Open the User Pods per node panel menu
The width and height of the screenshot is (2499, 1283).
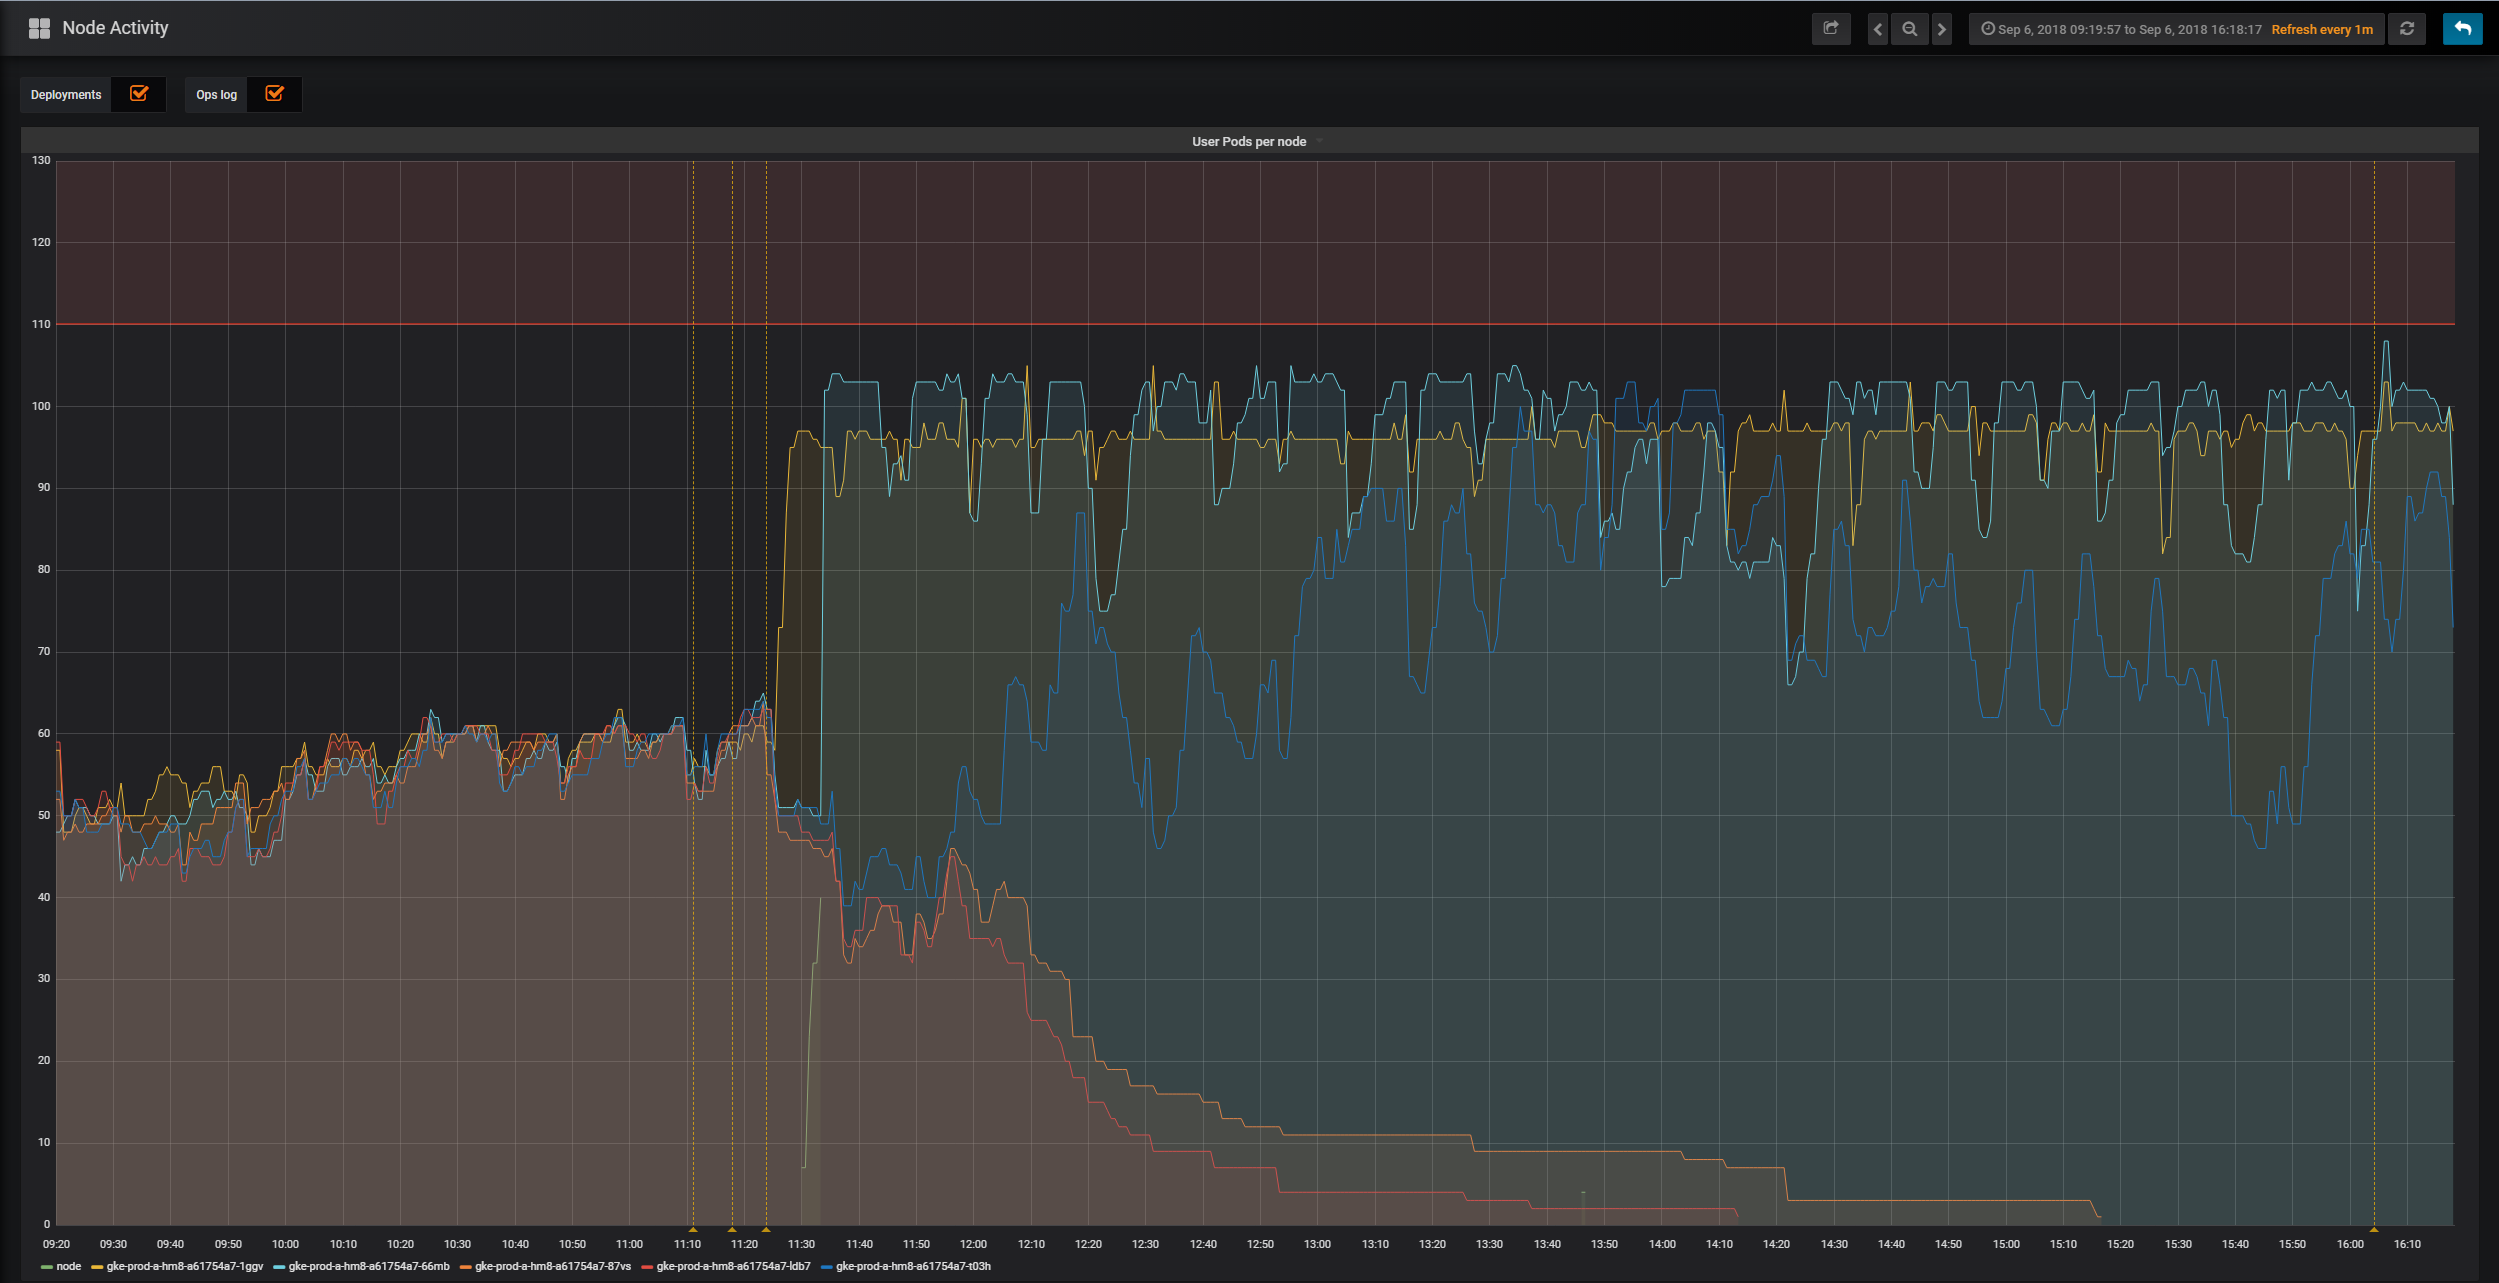1249,141
